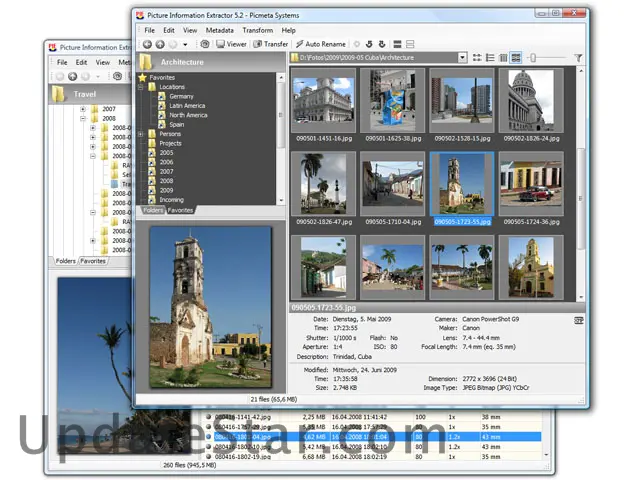This screenshot has width=640, height=480.
Task: Click the Favorites star icon in tree
Action: pyautogui.click(x=143, y=77)
